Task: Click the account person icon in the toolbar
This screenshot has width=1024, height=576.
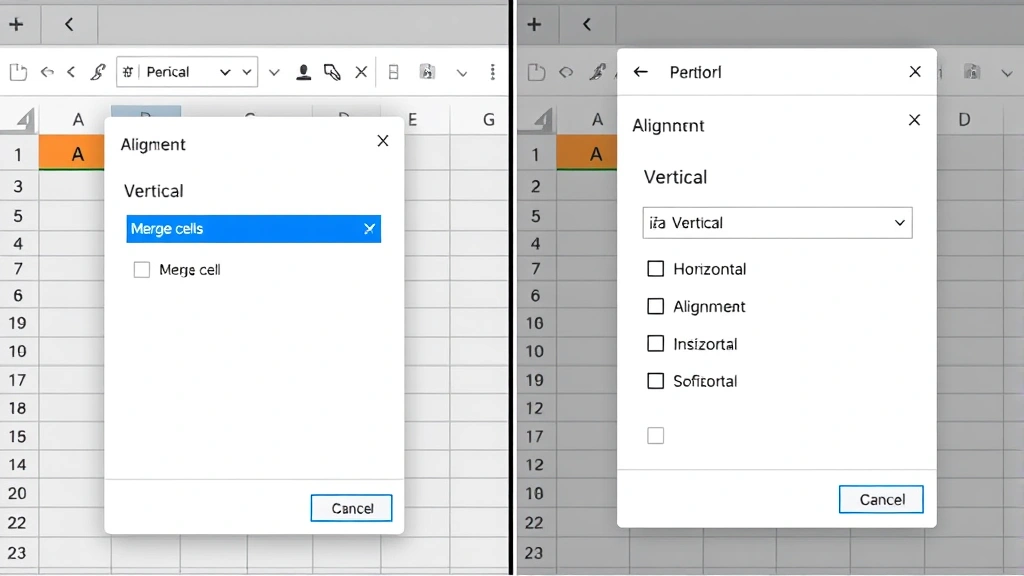Action: coord(304,71)
